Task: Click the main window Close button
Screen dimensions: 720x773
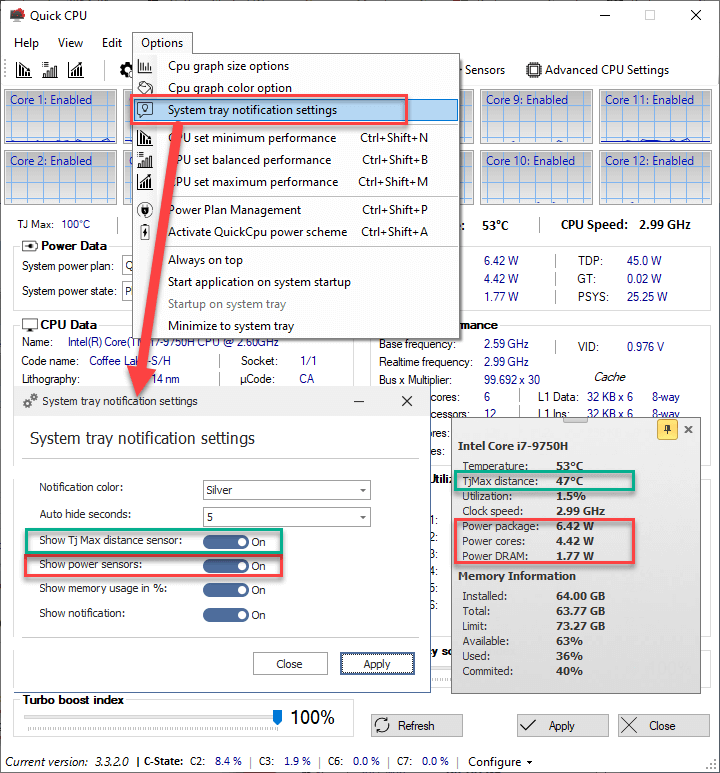Action: [664, 725]
